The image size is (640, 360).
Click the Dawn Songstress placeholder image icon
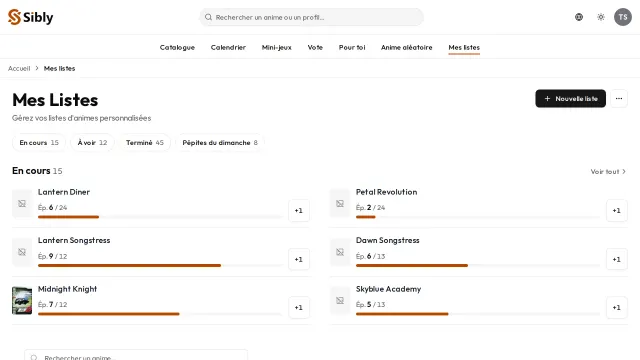(340, 252)
